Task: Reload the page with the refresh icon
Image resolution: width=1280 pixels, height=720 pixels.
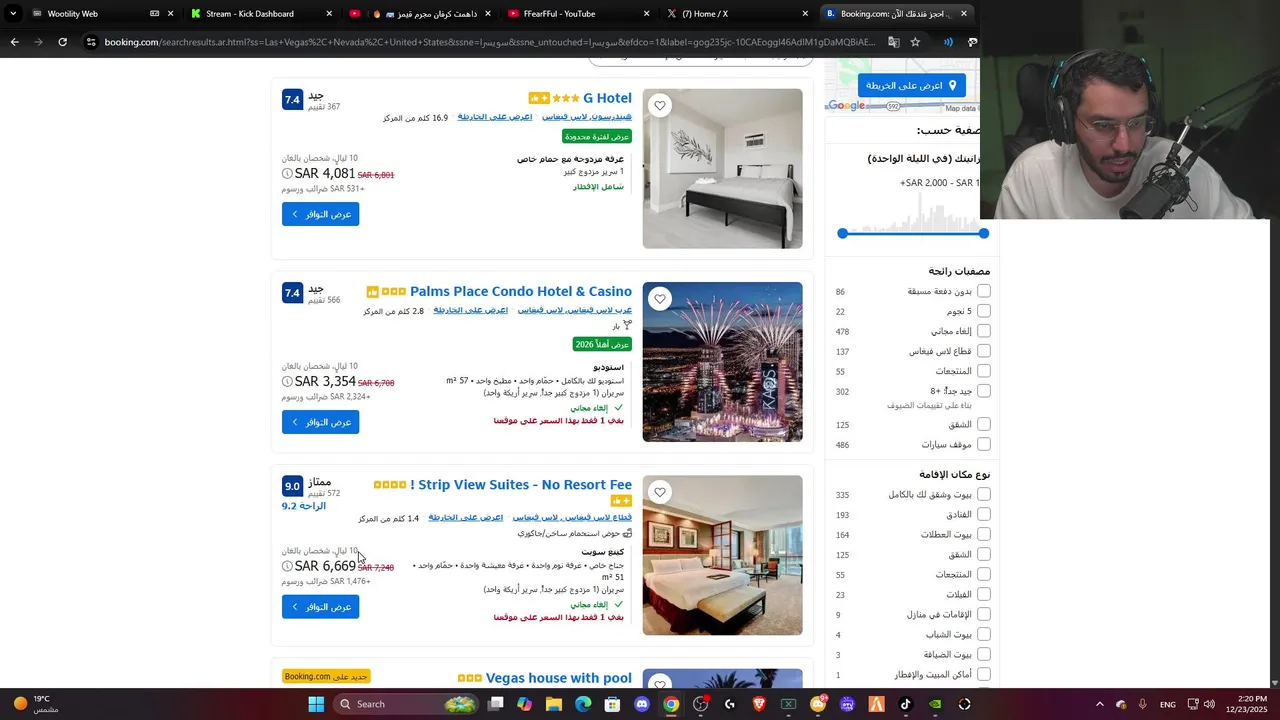Action: pyautogui.click(x=62, y=42)
